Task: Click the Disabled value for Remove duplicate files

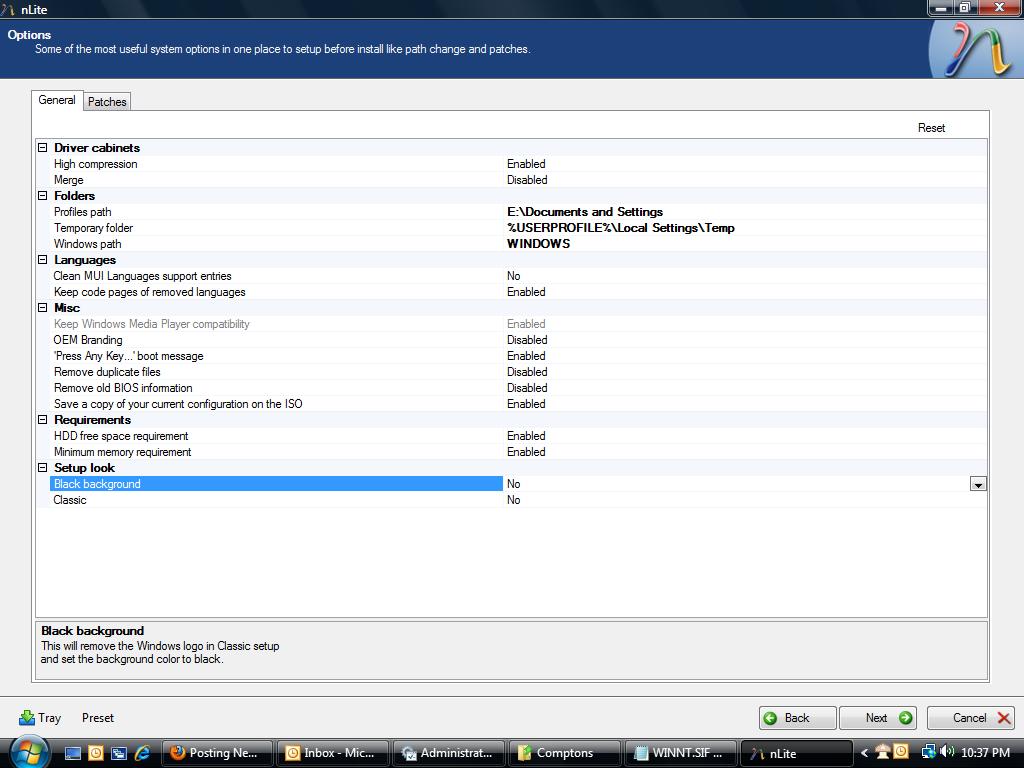Action: pos(527,372)
